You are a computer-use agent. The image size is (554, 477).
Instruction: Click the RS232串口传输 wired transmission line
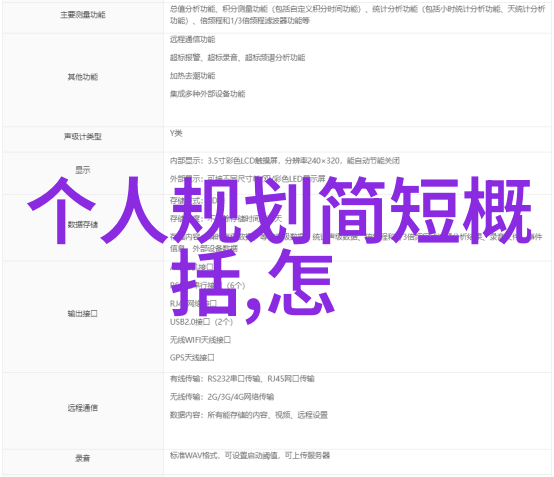click(x=242, y=379)
